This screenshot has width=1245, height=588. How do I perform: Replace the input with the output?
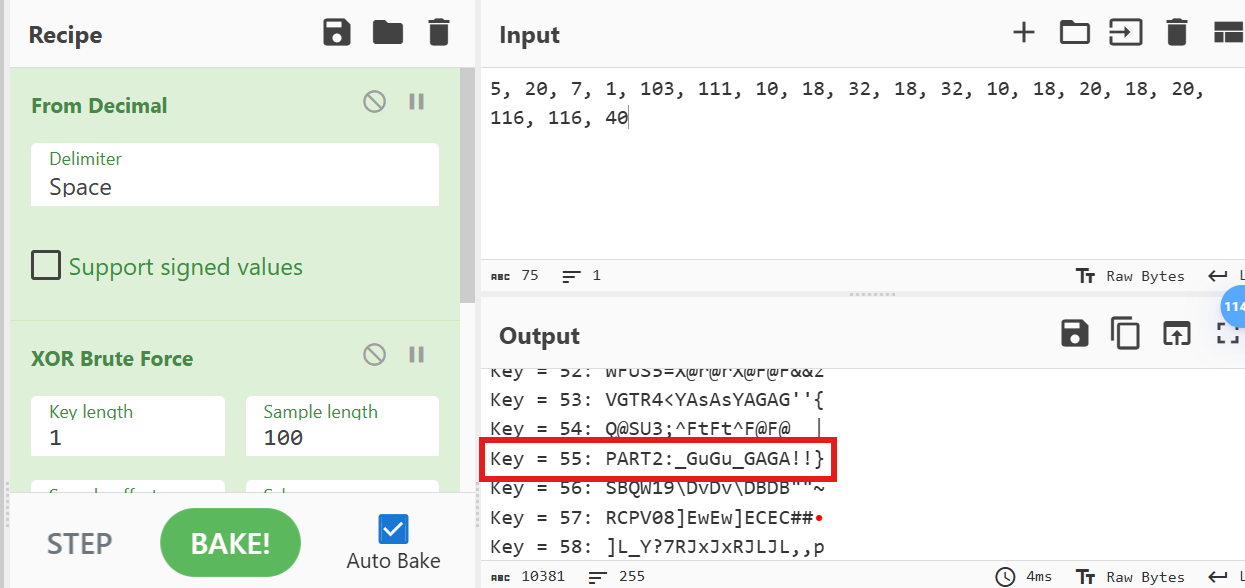[x=1177, y=334]
